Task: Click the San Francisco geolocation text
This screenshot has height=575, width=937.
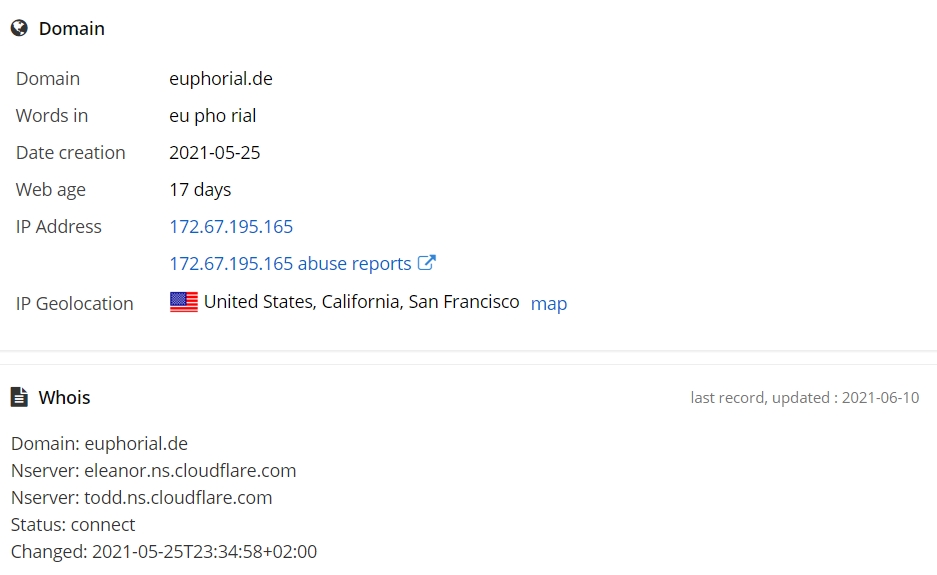Action: click(x=464, y=302)
